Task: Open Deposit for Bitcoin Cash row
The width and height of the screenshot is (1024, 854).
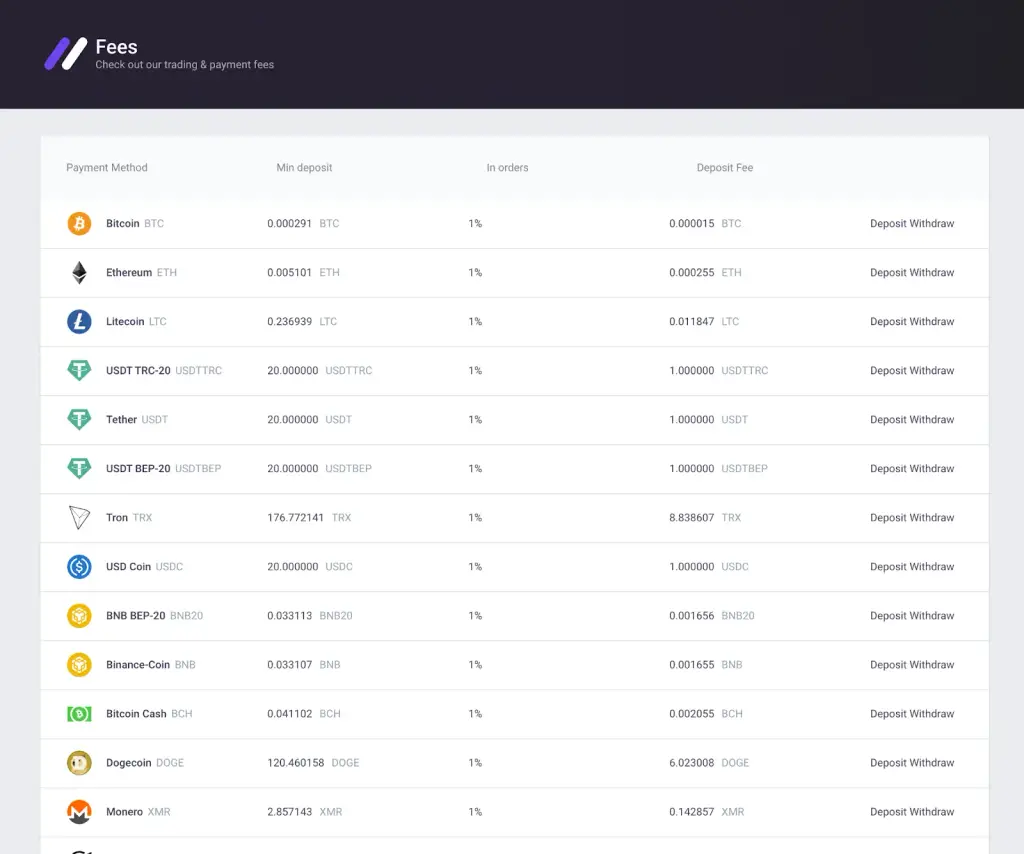Action: 888,714
